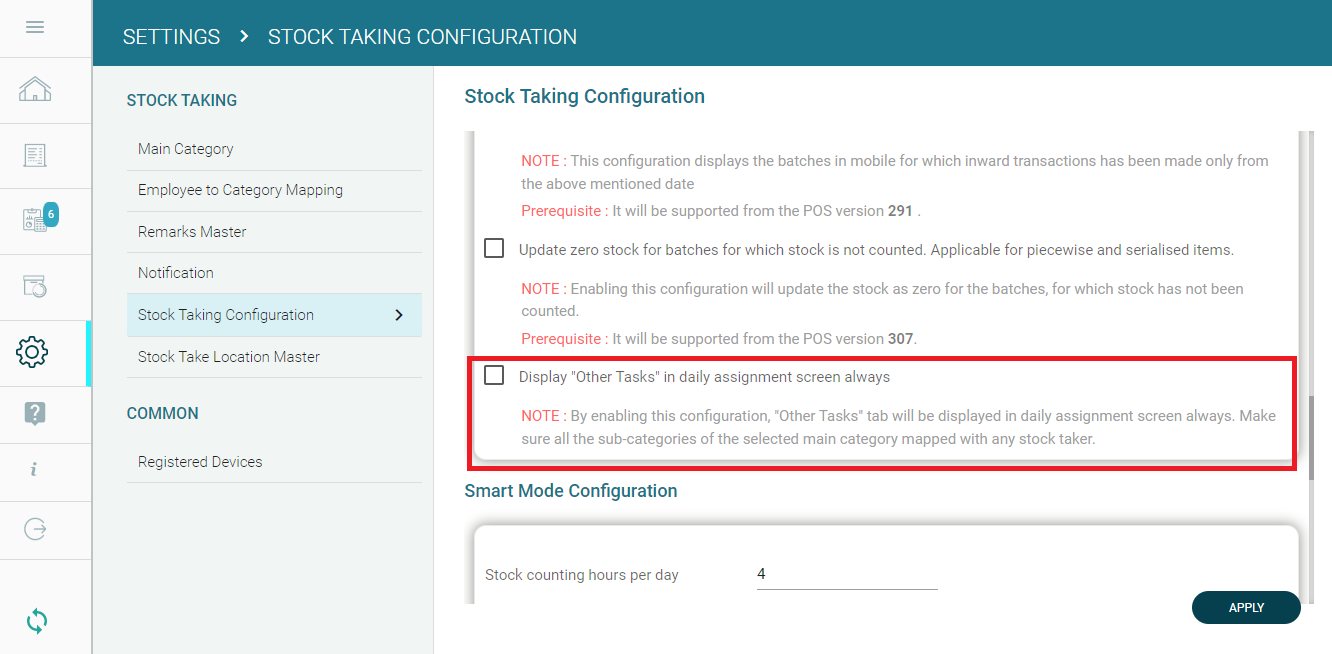Expand the Stock Taking Configuration chevron
This screenshot has width=1332, height=654.
pyautogui.click(x=399, y=315)
